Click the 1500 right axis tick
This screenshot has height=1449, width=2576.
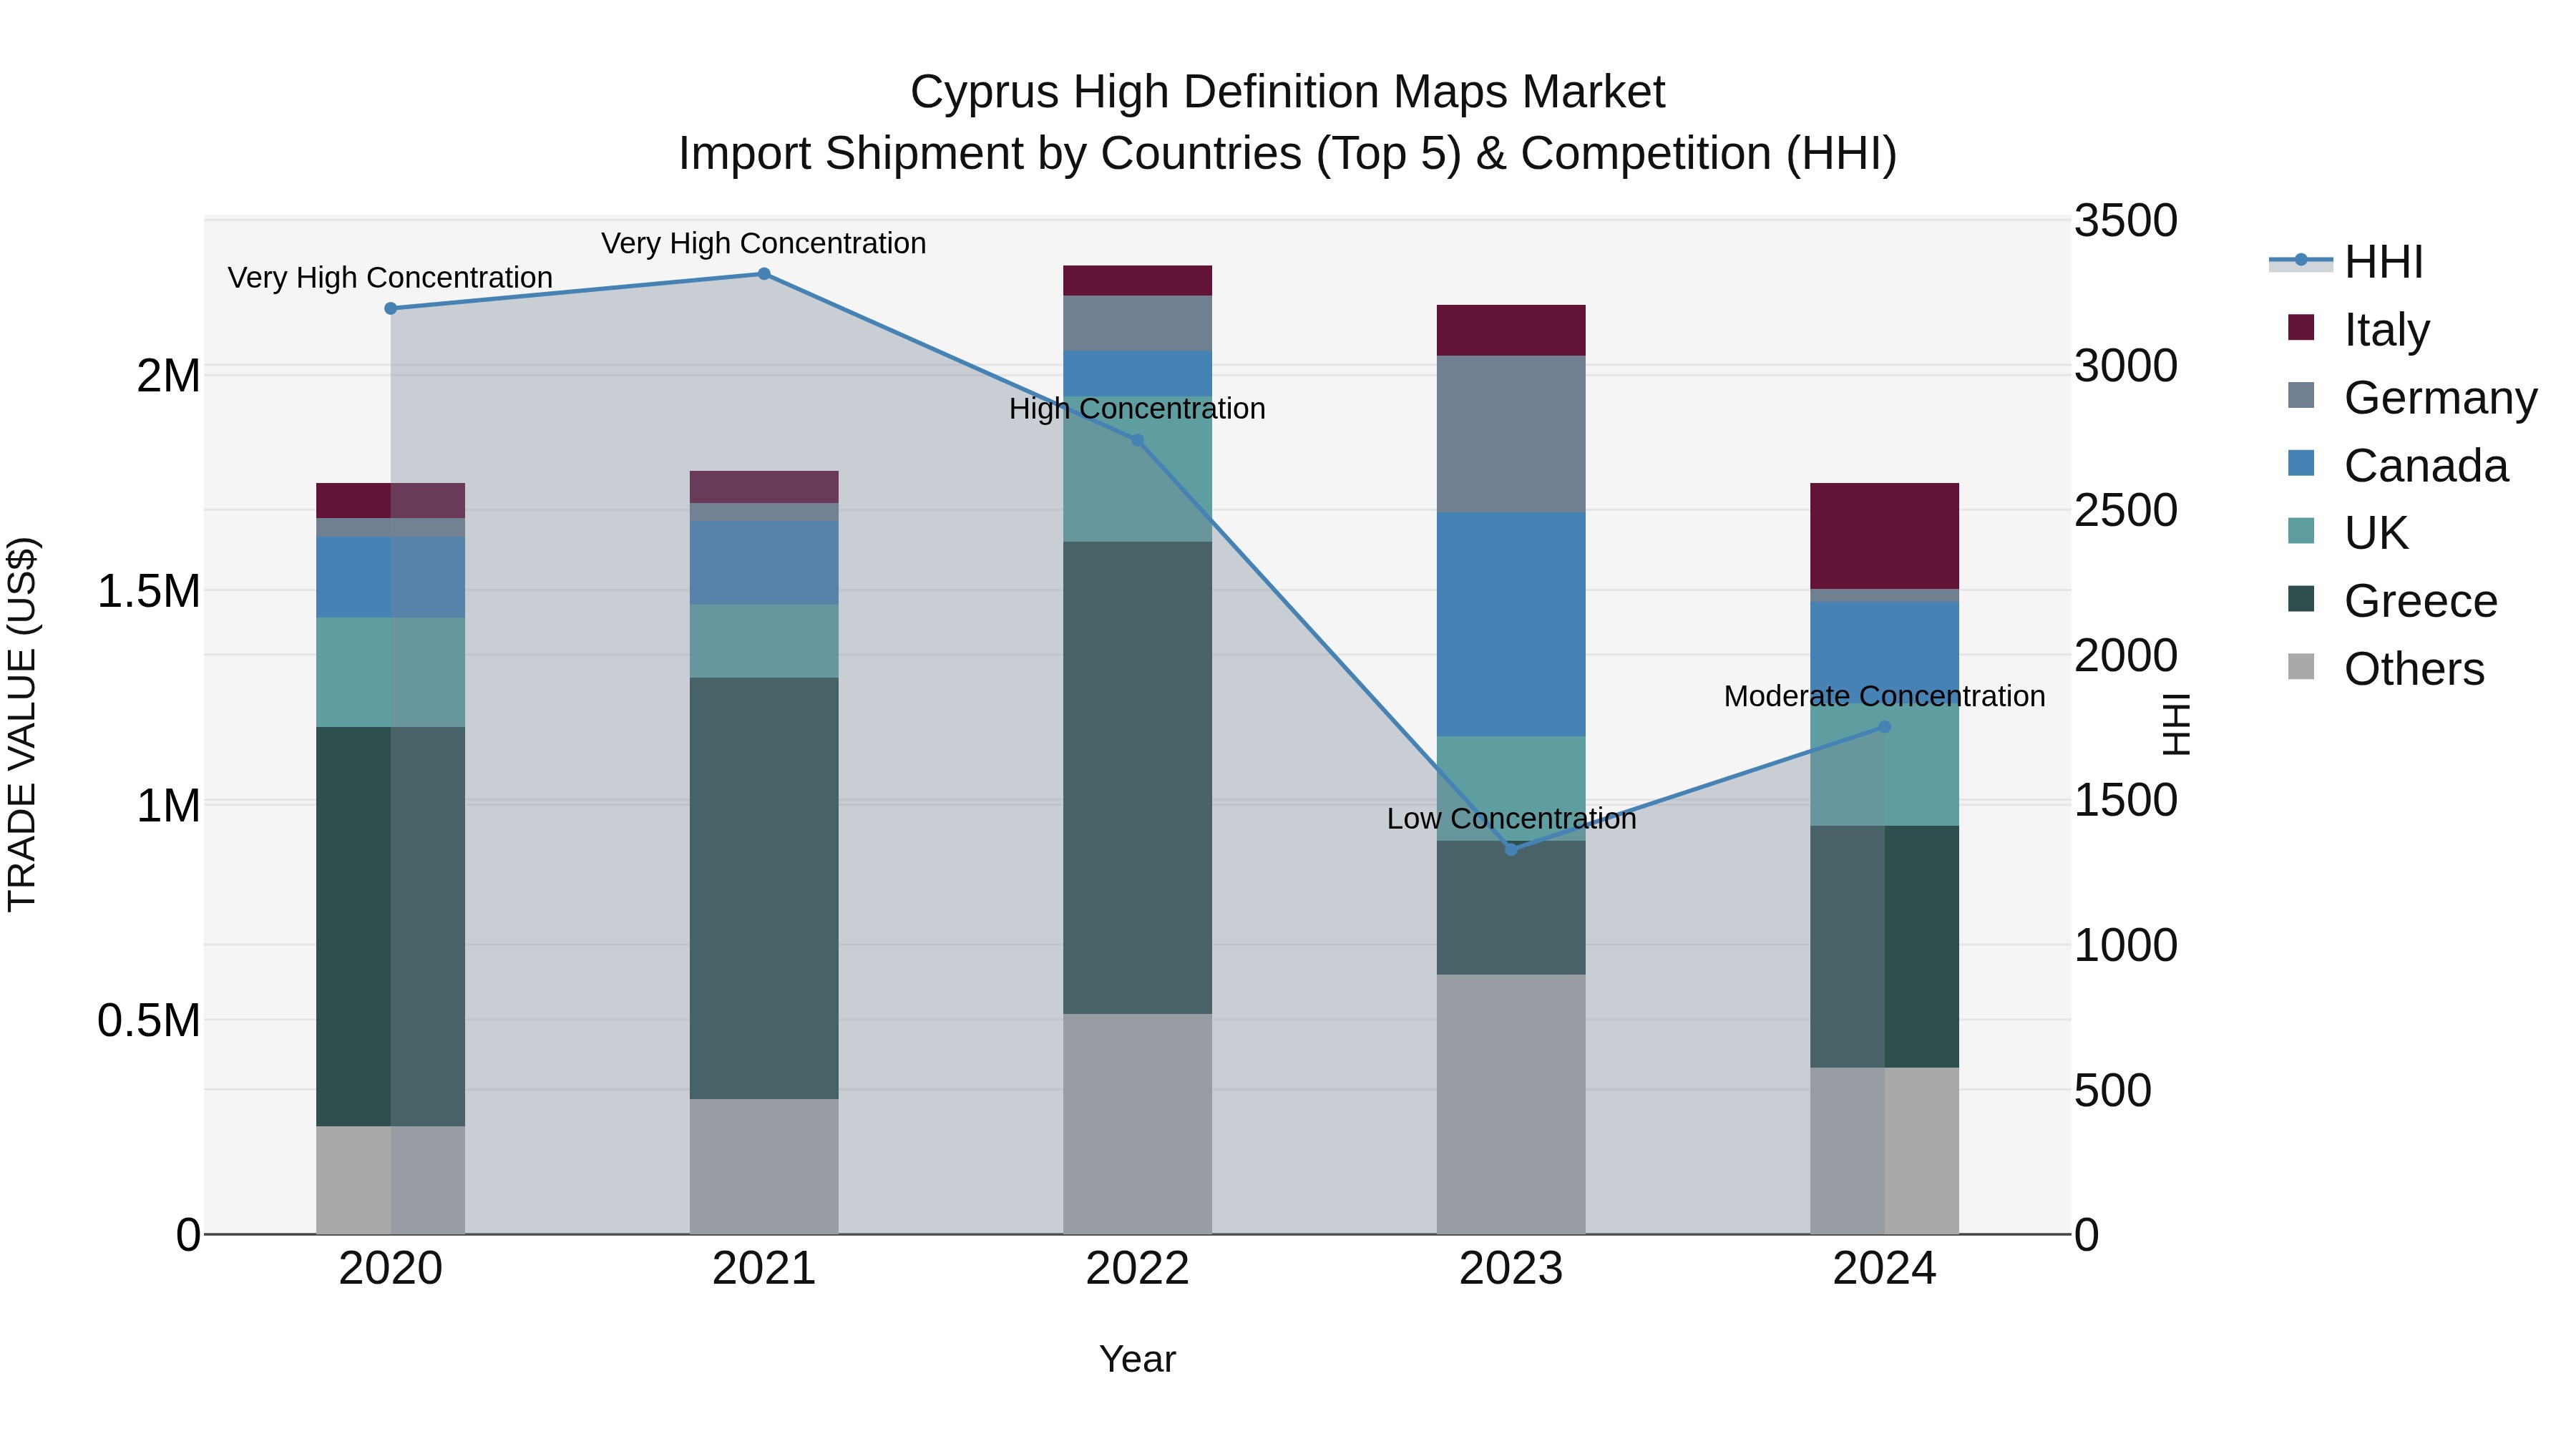2126,800
